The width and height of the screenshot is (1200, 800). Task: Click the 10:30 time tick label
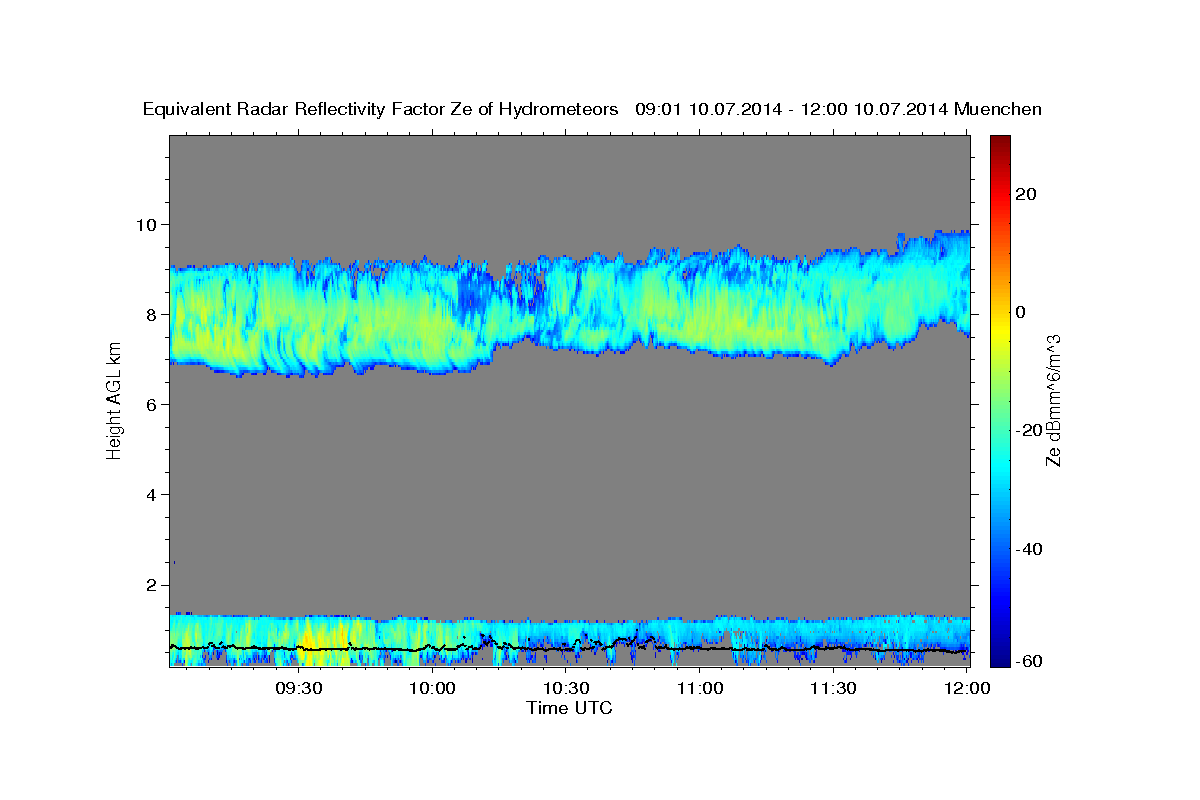click(566, 688)
